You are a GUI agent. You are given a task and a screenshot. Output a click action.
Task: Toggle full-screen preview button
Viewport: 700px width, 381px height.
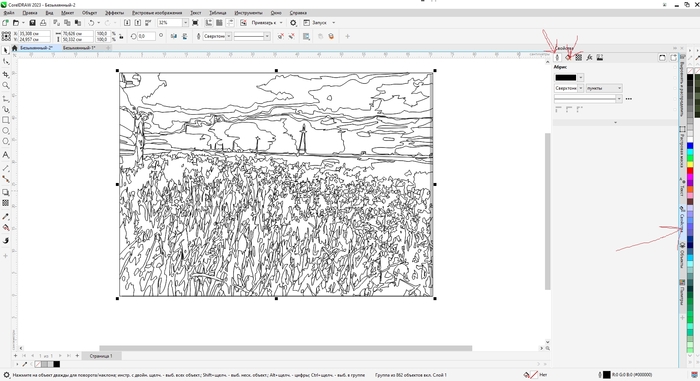[x=195, y=22]
